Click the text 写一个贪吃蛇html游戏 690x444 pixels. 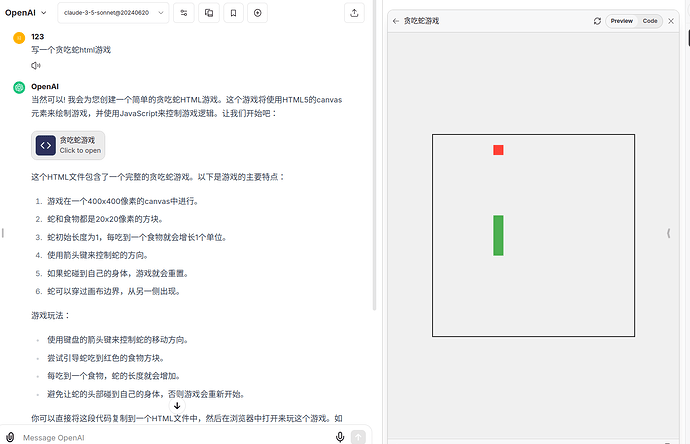pyautogui.click(x=71, y=50)
